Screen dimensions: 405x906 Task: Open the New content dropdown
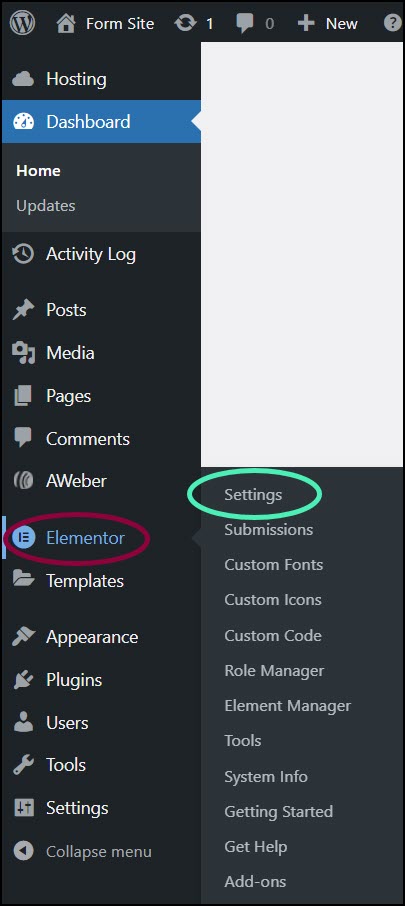(x=328, y=23)
